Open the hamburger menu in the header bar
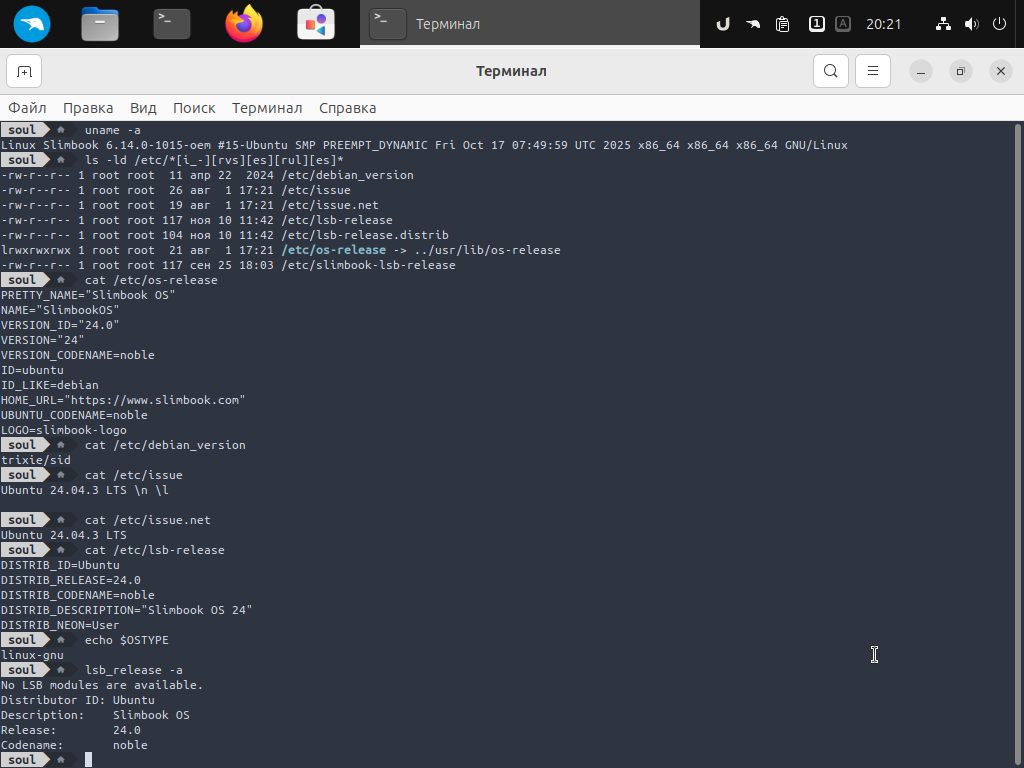Image resolution: width=1024 pixels, height=768 pixels. [x=872, y=71]
